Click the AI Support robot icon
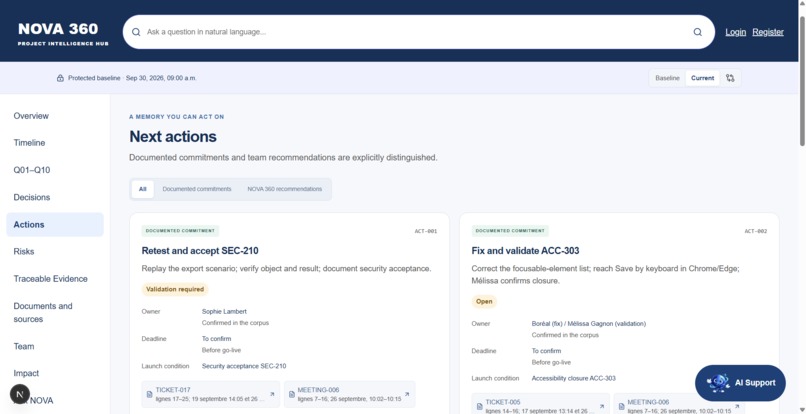This screenshot has height=414, width=806. 719,383
